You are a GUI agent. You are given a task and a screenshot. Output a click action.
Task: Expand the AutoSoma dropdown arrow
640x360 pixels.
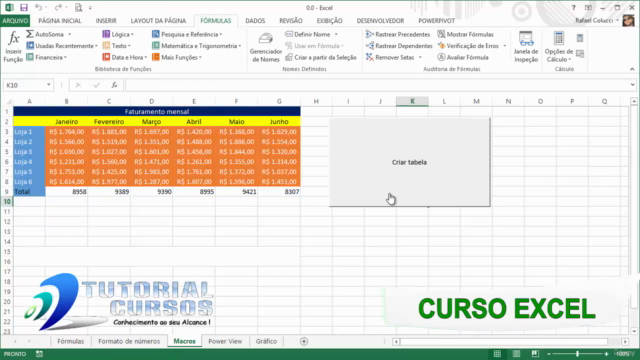pyautogui.click(x=70, y=34)
